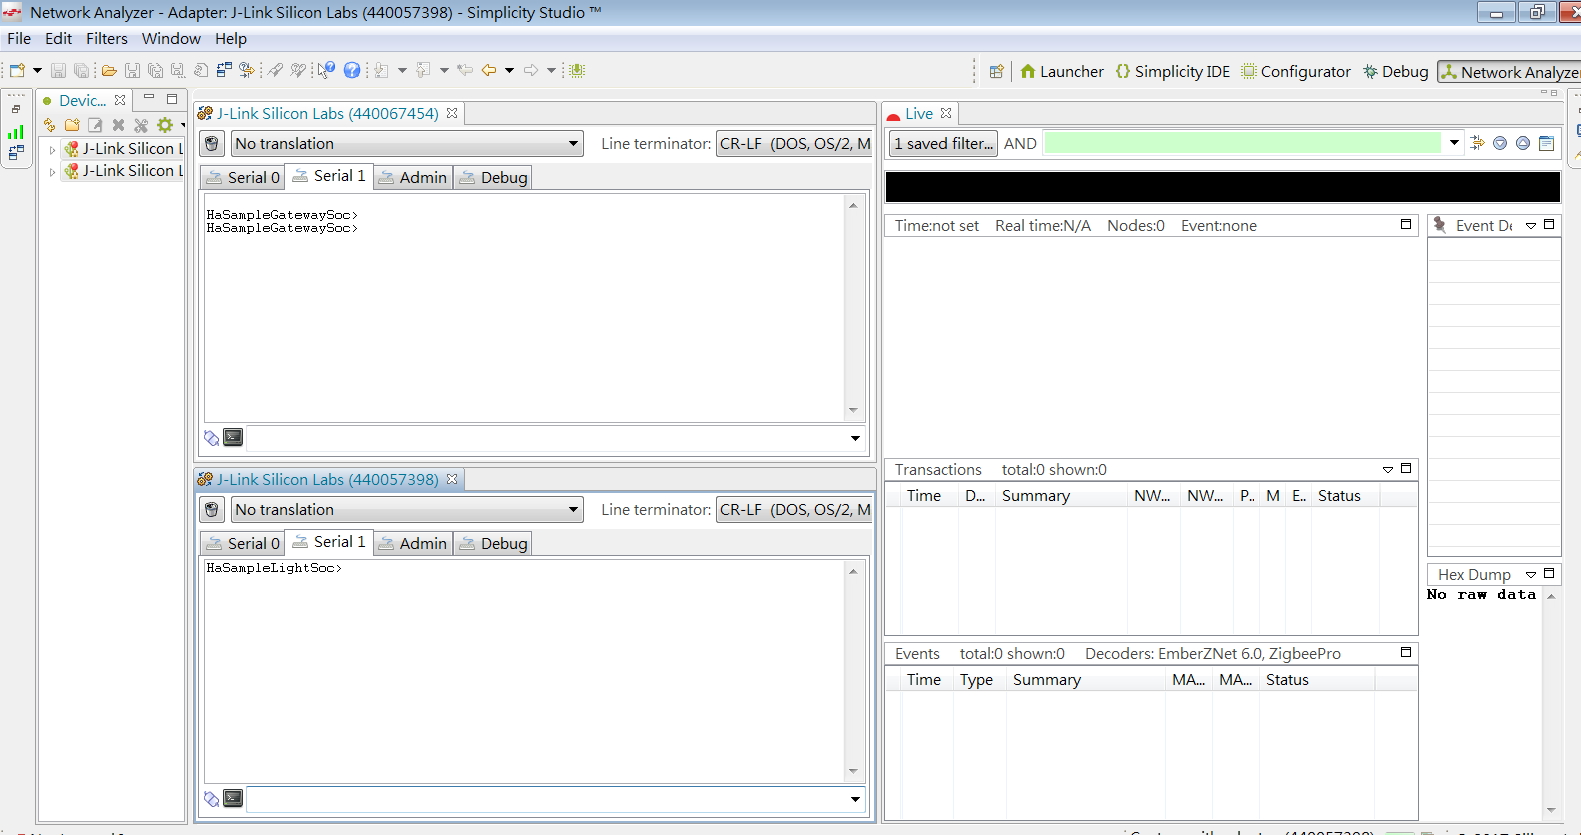This screenshot has height=835, width=1581.
Task: Click the refresh icon in the Devices panel
Action: pyautogui.click(x=49, y=125)
